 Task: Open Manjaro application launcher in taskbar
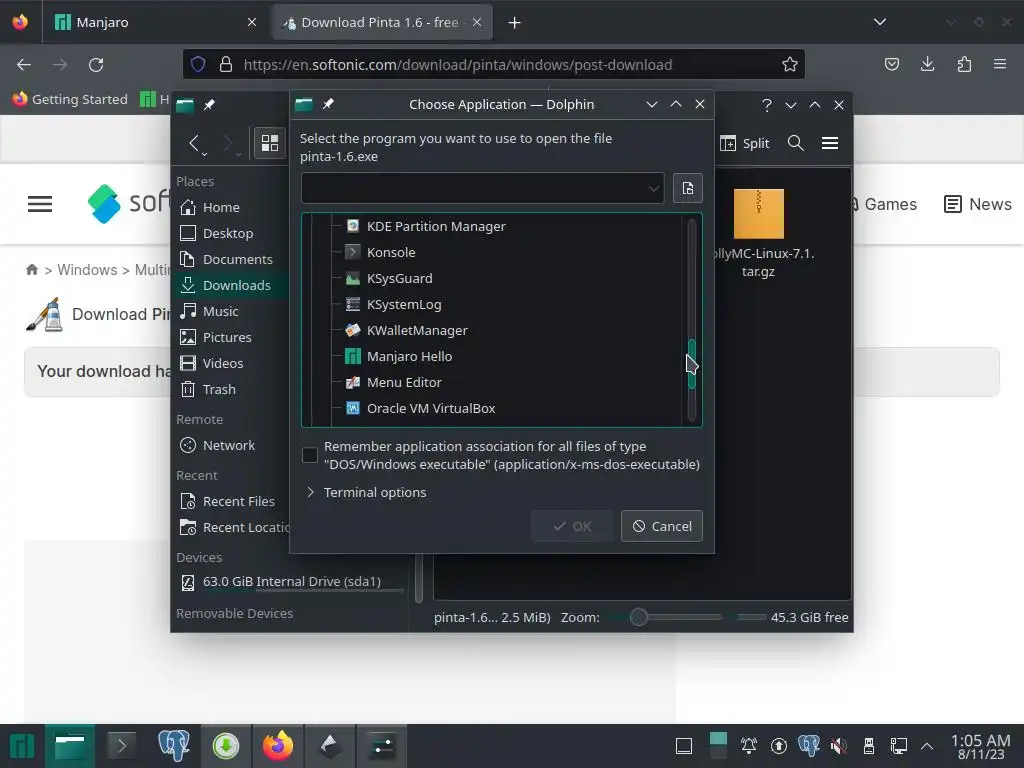22,746
